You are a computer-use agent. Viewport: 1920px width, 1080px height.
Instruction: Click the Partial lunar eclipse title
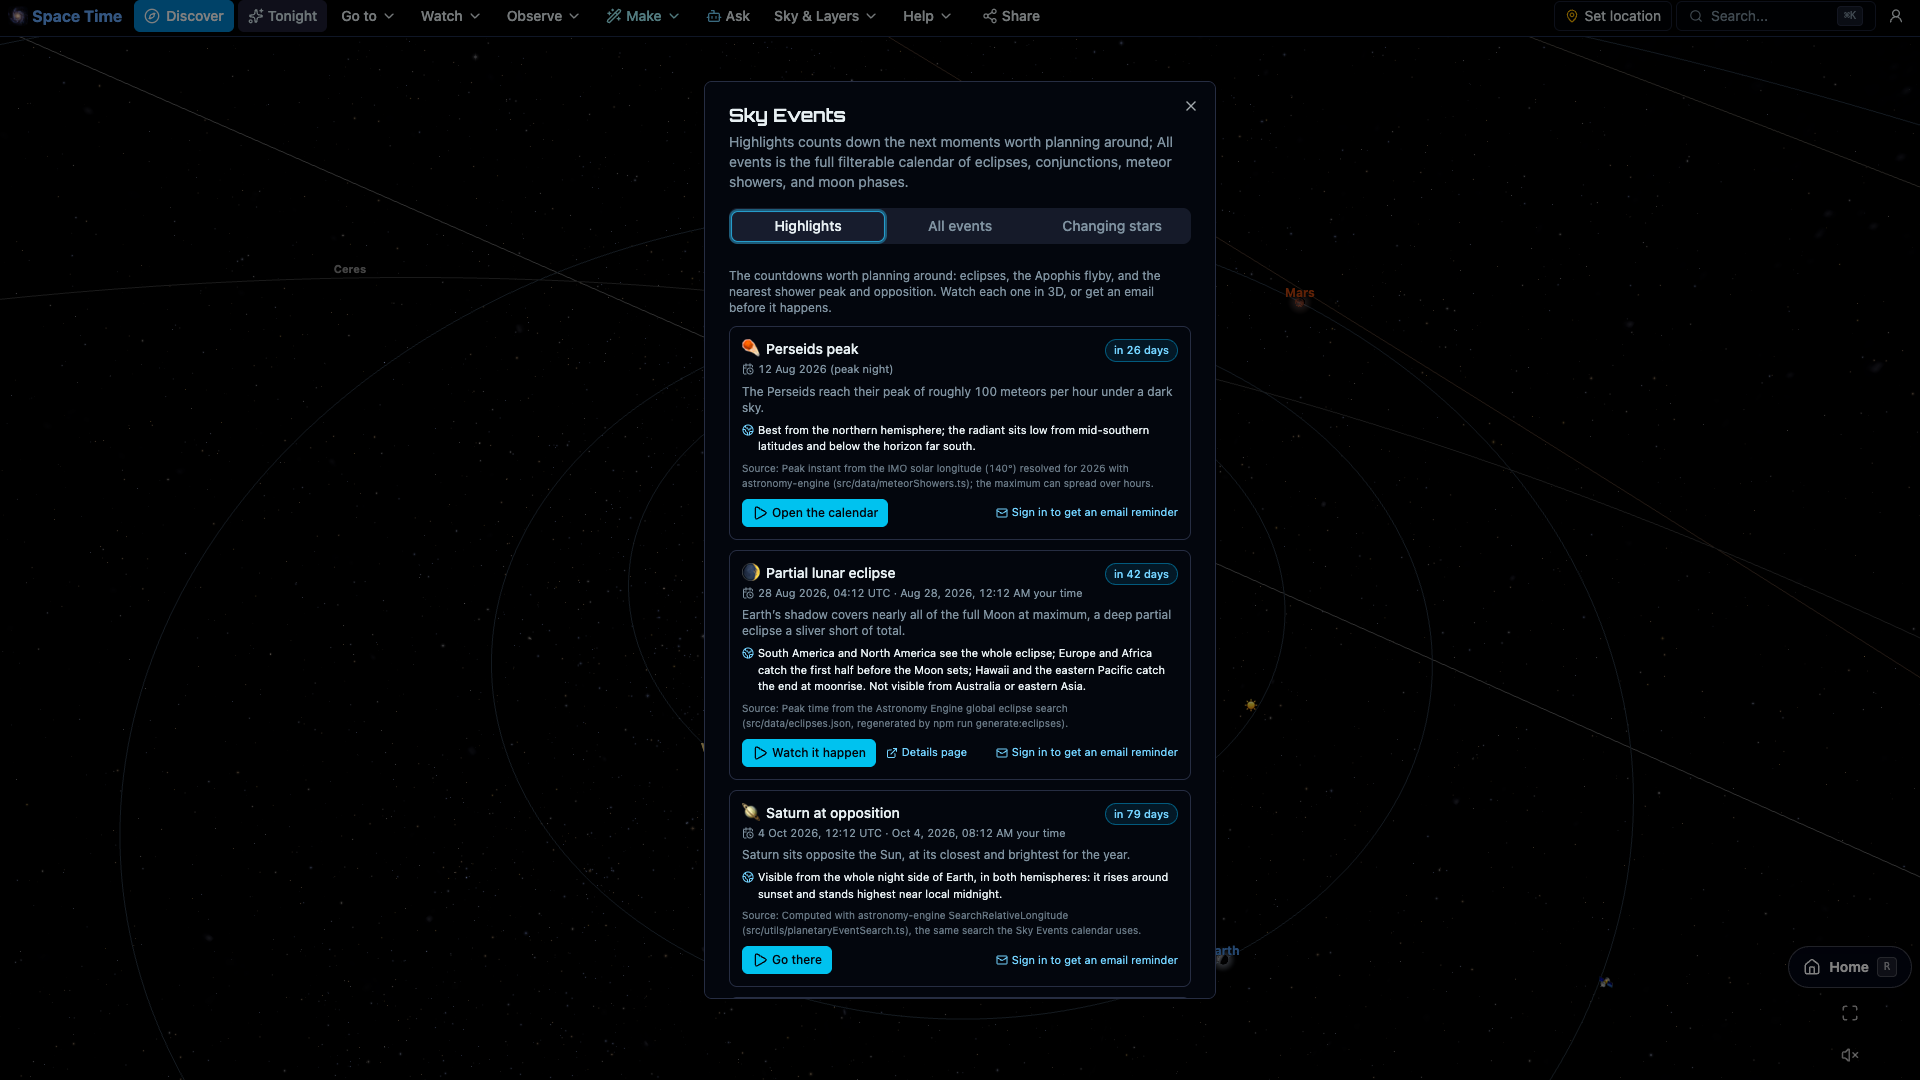831,573
